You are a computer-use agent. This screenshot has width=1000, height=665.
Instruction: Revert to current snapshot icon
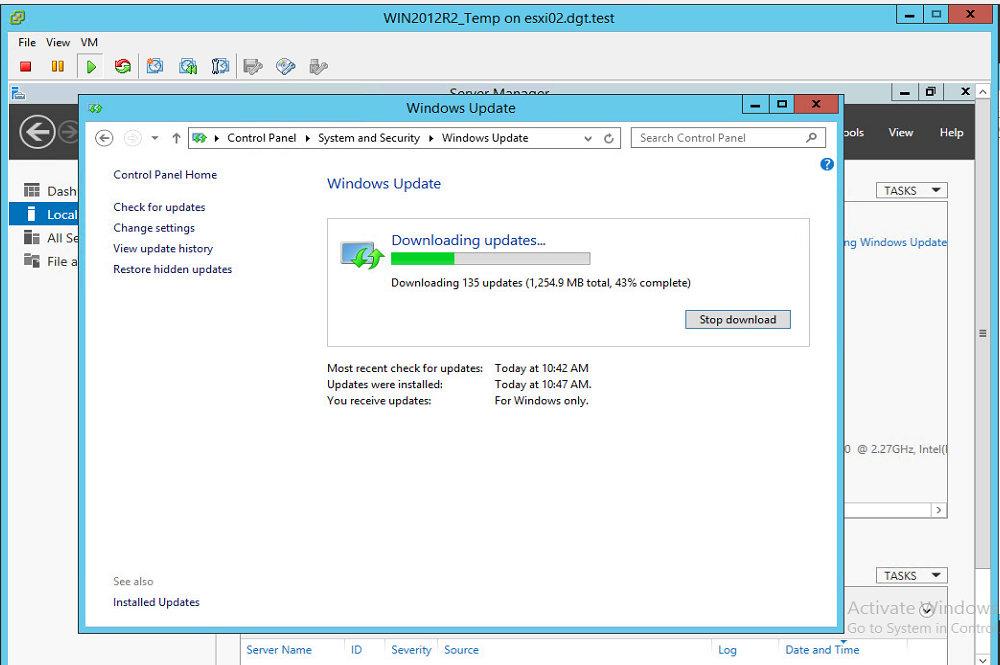(188, 66)
